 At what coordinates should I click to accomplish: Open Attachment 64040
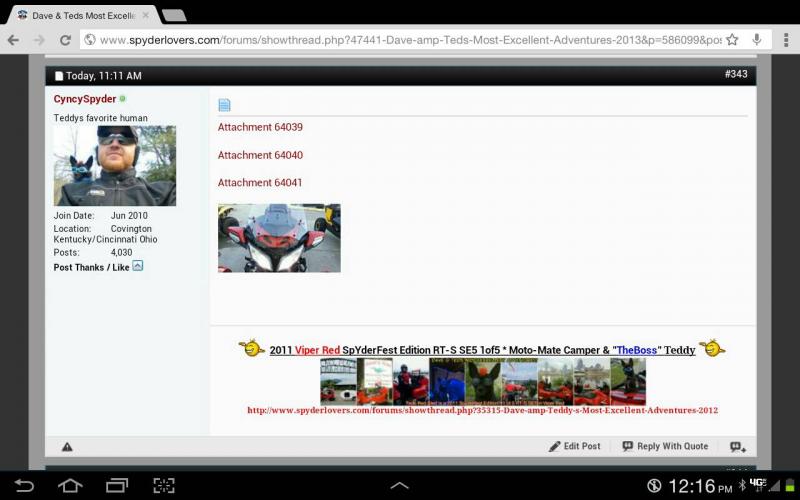[260, 155]
